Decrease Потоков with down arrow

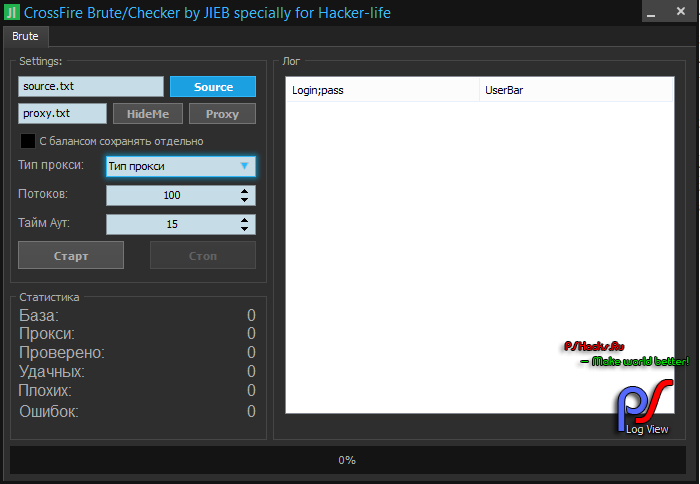point(244,200)
